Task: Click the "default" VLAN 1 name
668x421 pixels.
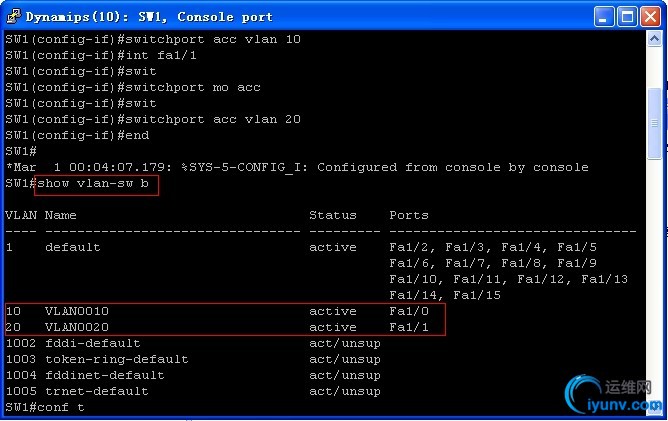Action: click(72, 247)
